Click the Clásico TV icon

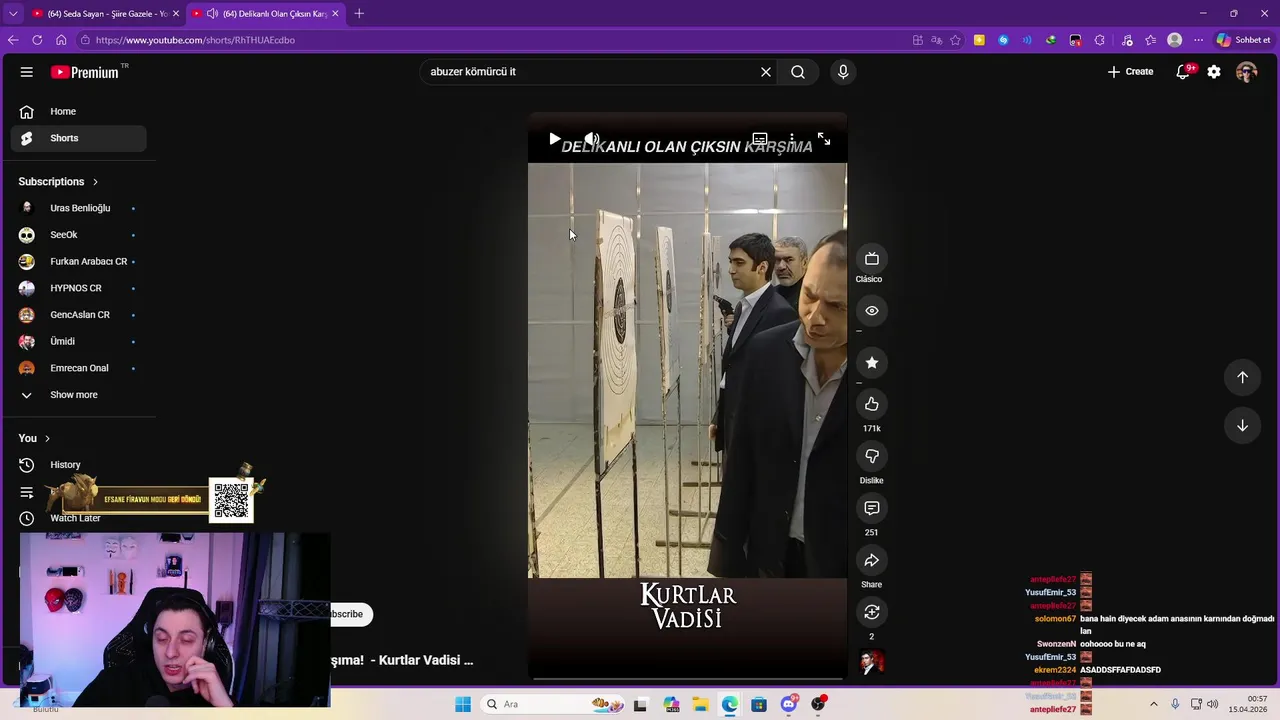click(871, 259)
